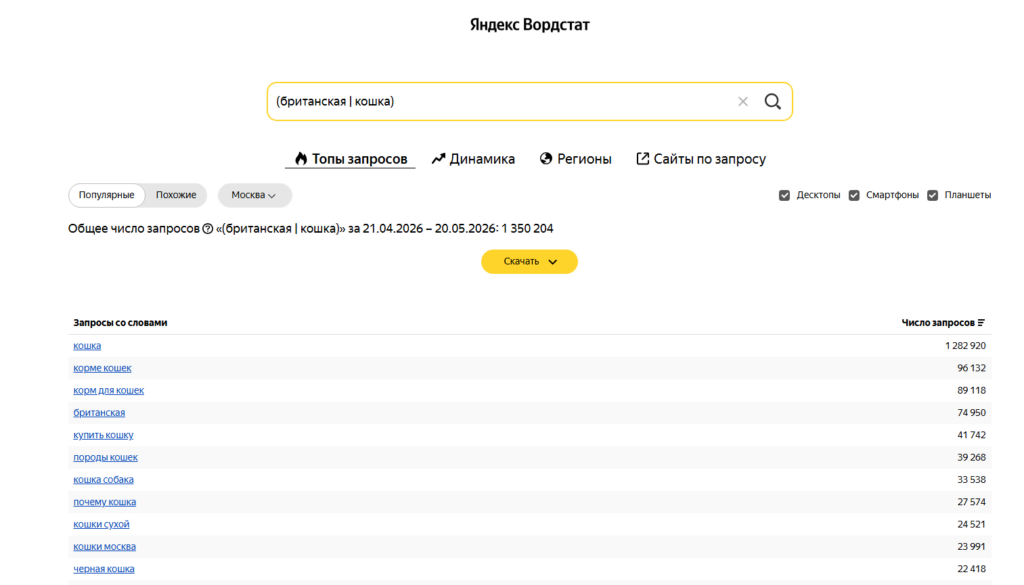Open the кошка собака query link
The image size is (1024, 585).
click(103, 479)
